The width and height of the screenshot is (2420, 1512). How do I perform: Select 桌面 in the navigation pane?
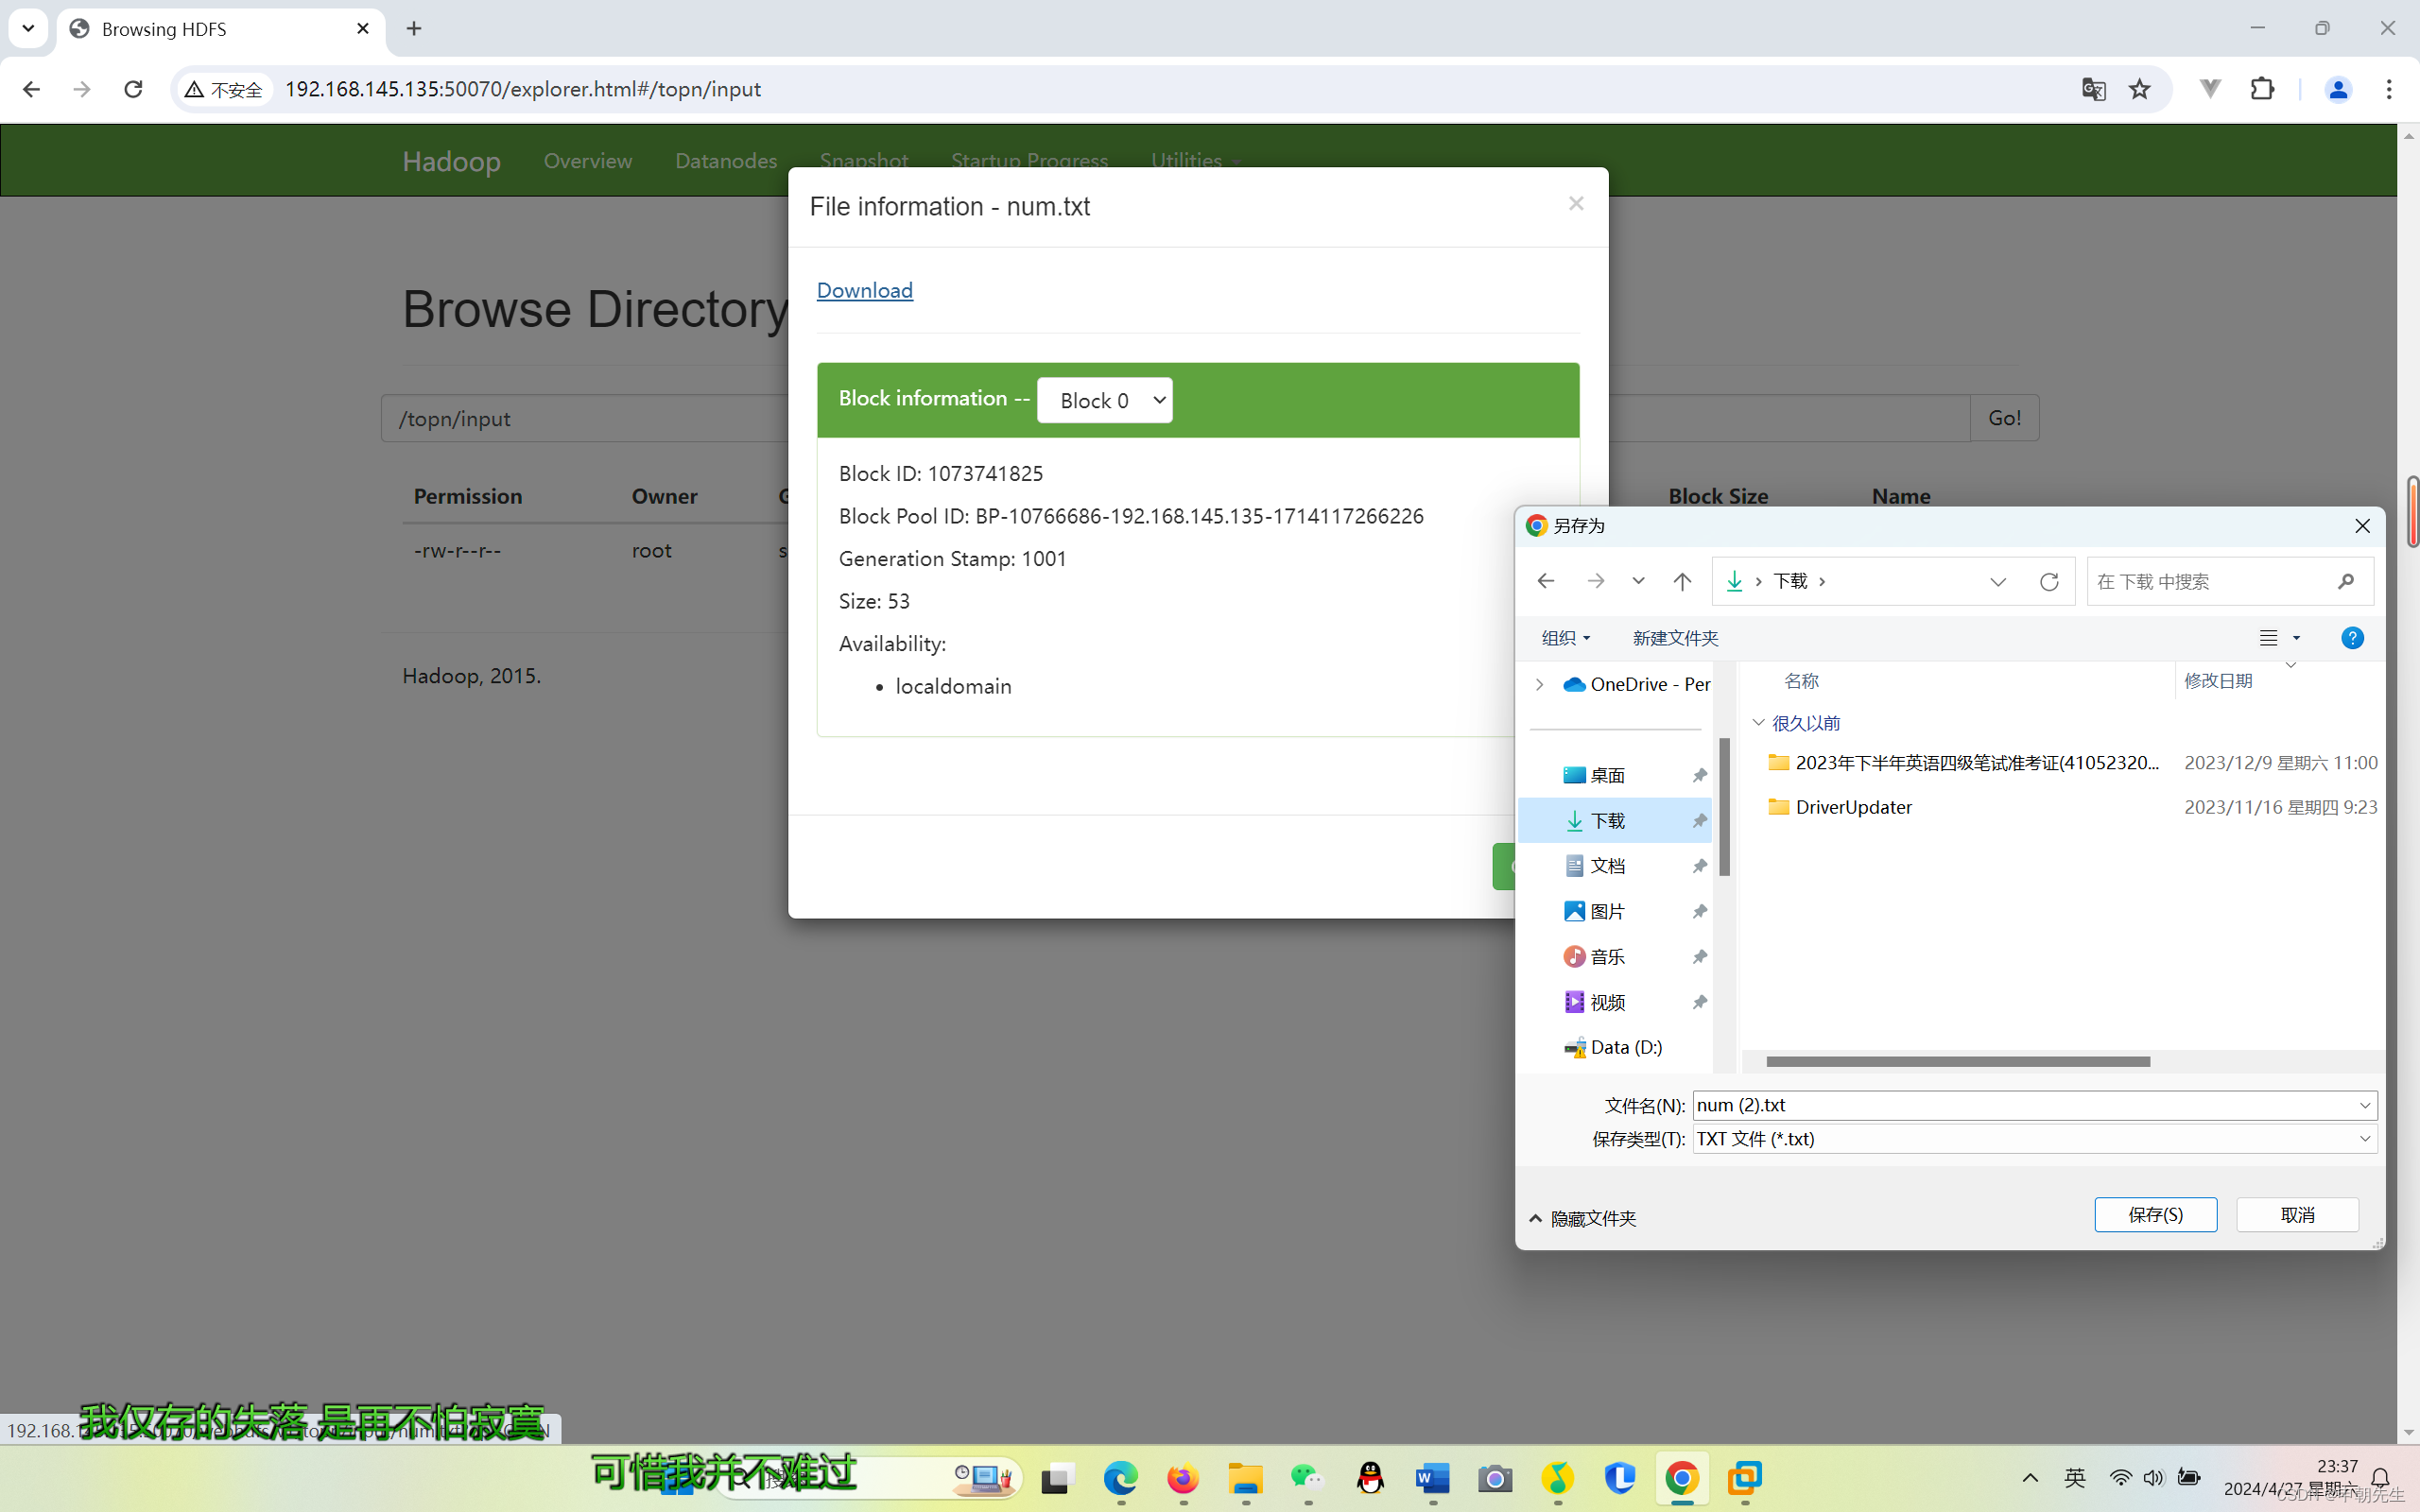click(1607, 775)
